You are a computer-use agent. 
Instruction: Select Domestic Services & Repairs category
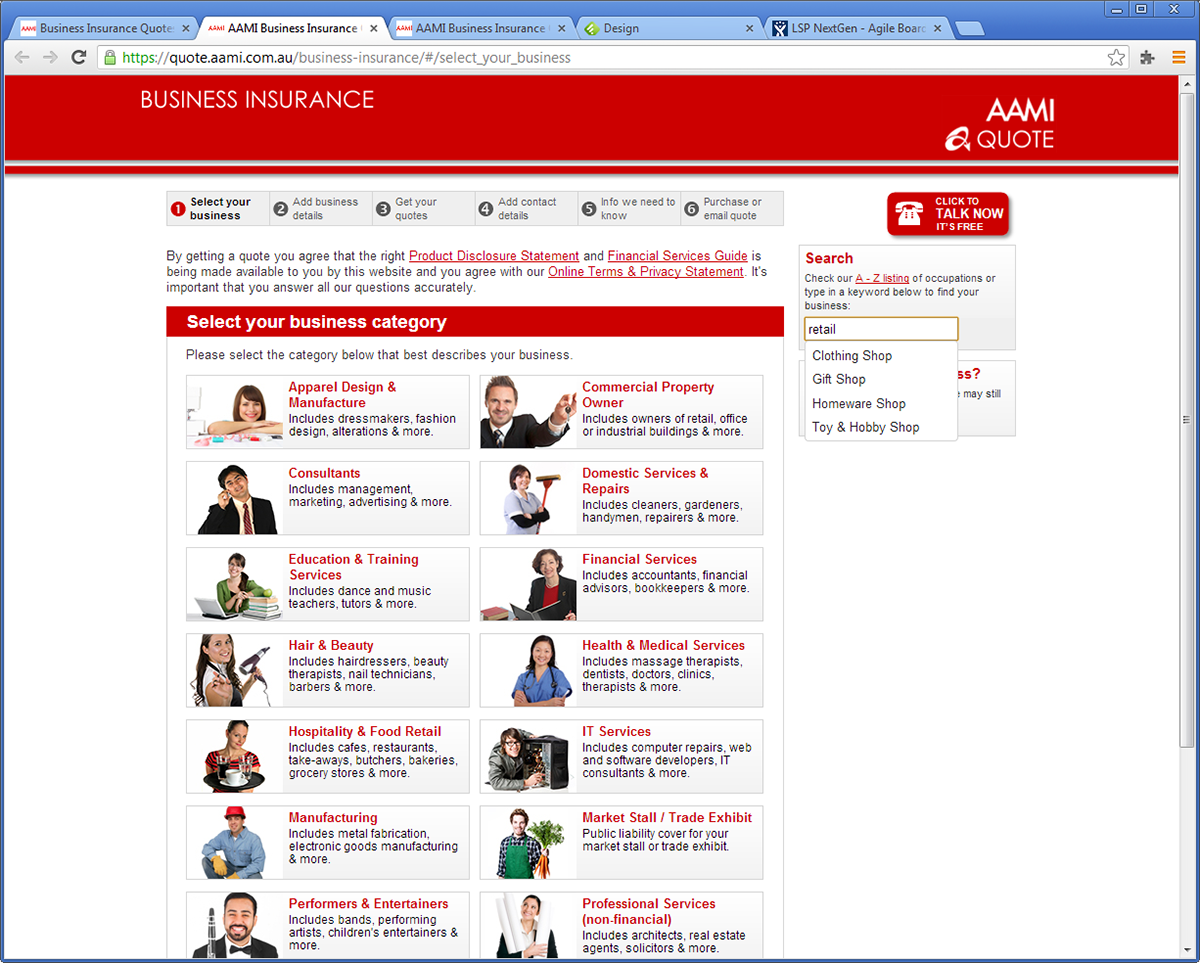click(621, 498)
